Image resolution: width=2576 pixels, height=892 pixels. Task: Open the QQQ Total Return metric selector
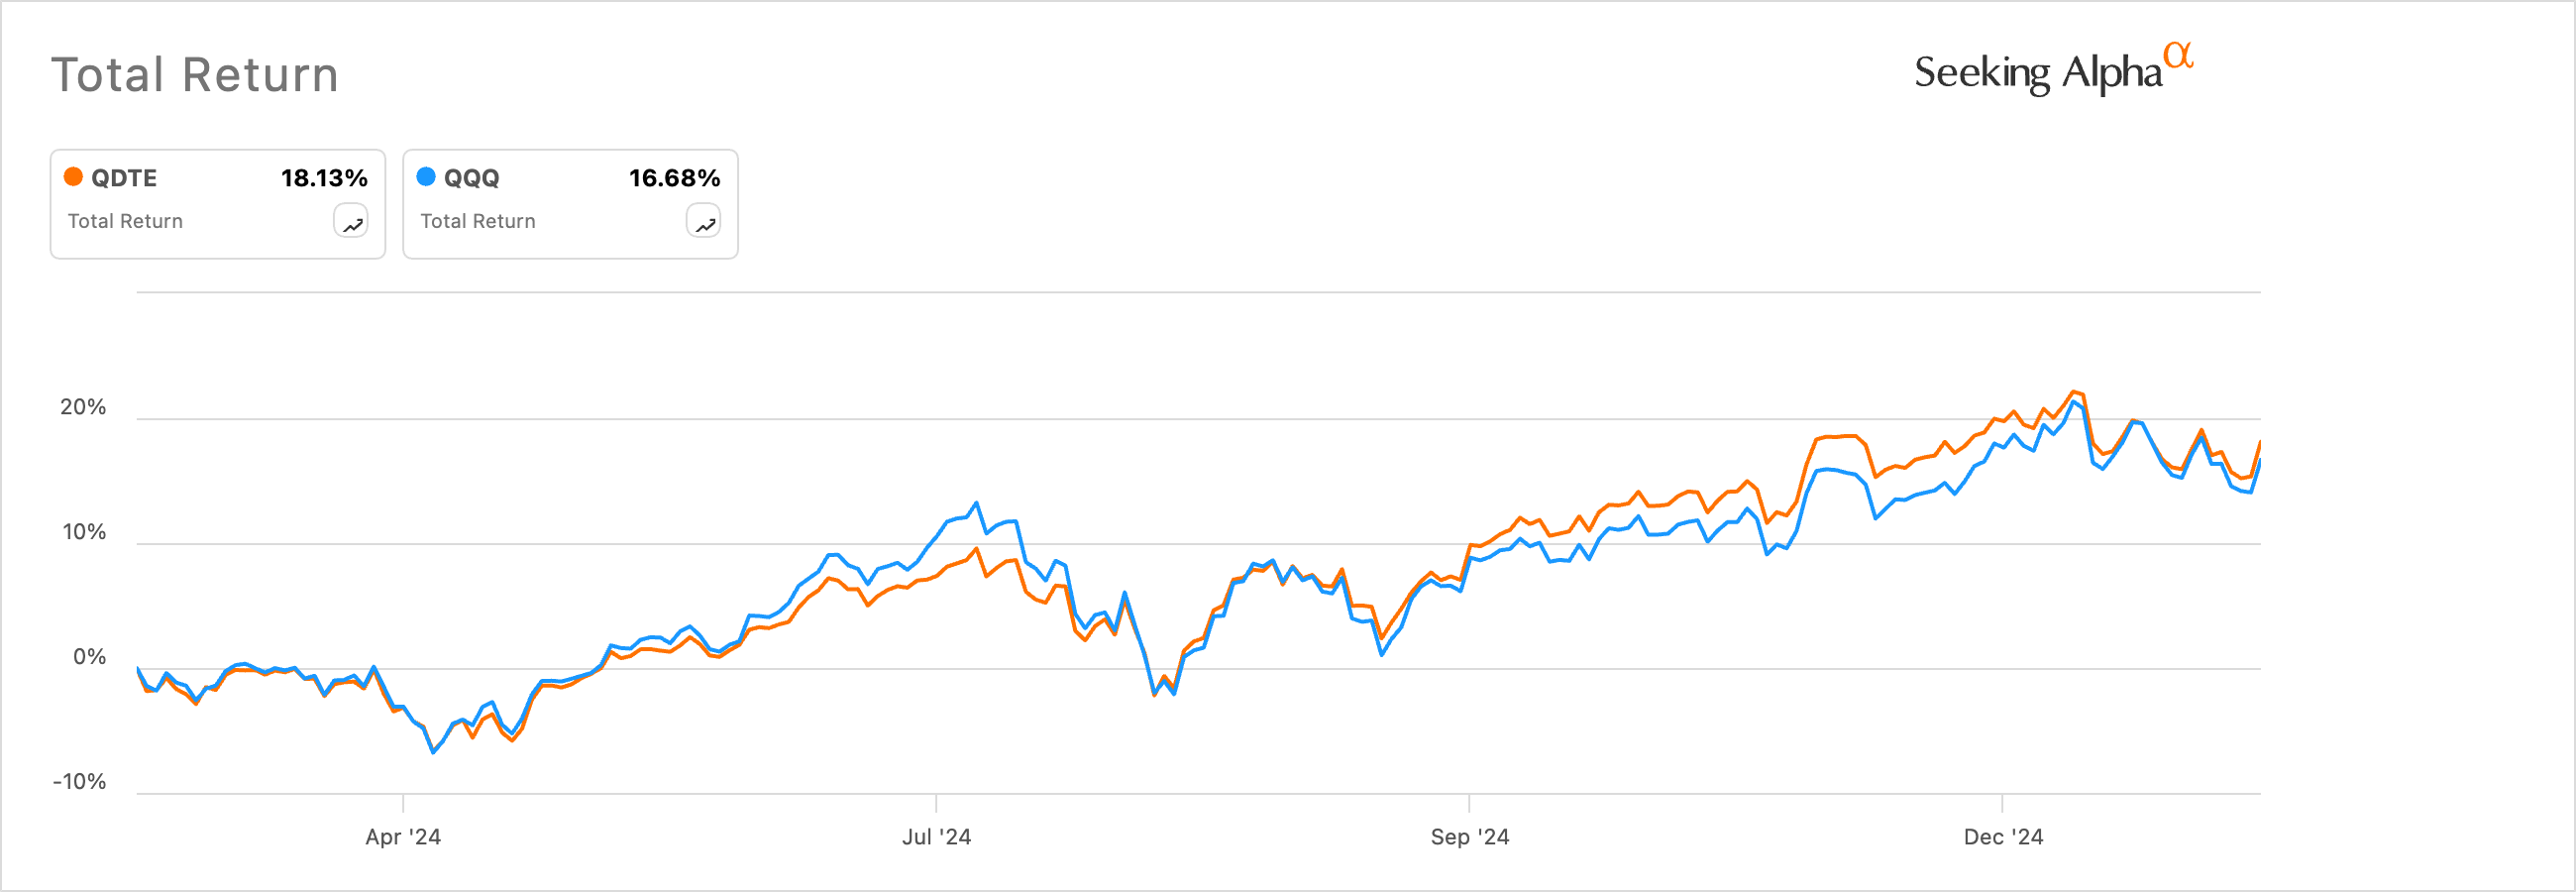tap(477, 221)
